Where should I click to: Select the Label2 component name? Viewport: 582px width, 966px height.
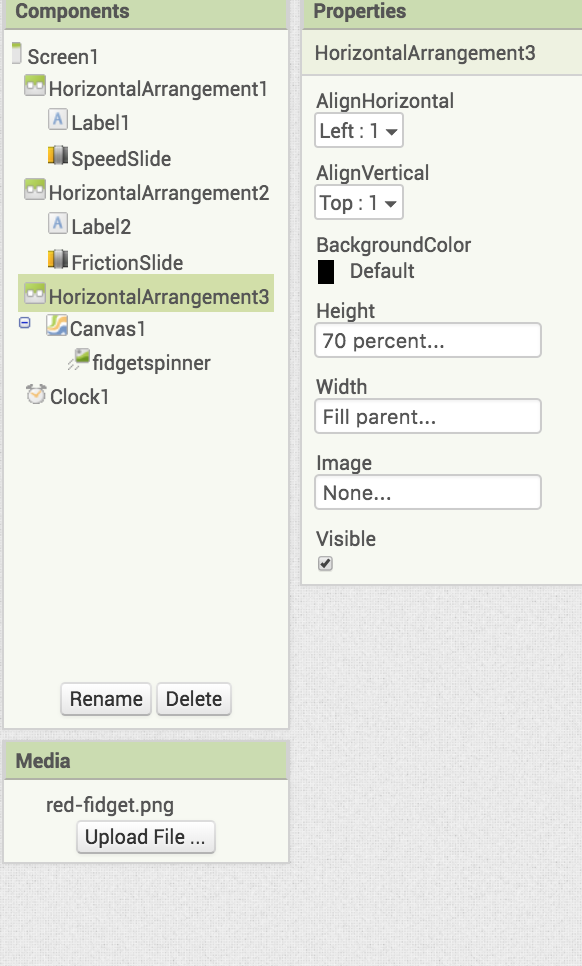101,227
